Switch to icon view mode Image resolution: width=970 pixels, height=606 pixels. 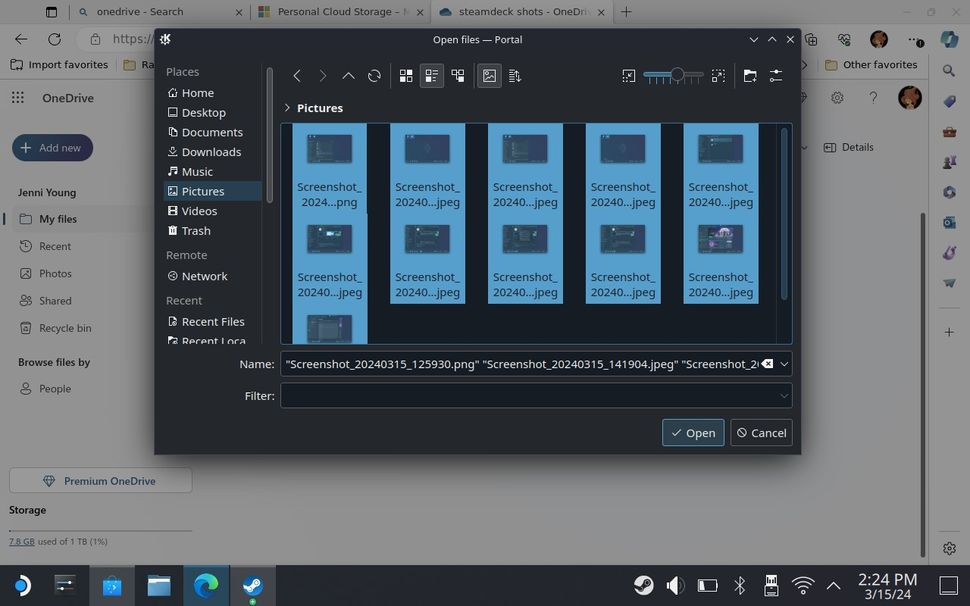[405, 76]
